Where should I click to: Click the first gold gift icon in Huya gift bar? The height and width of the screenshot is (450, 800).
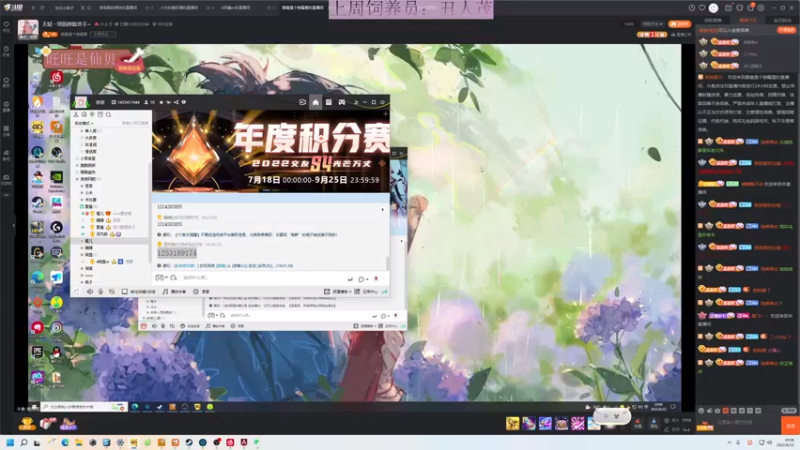point(513,423)
